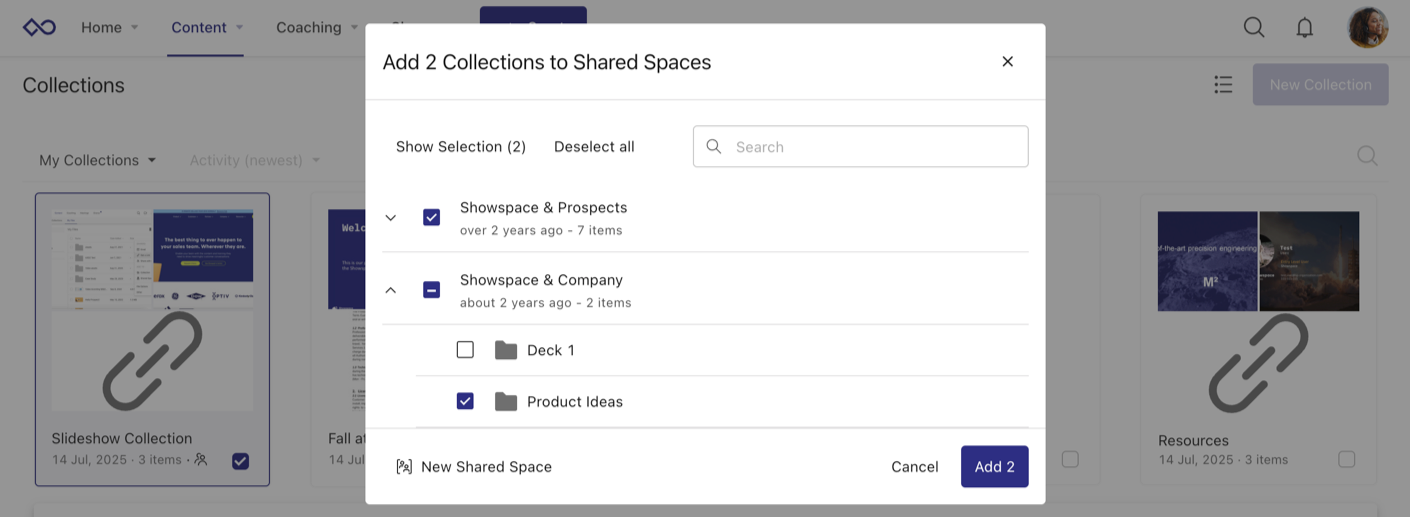Check the Resources card checkbox

pyautogui.click(x=1347, y=460)
